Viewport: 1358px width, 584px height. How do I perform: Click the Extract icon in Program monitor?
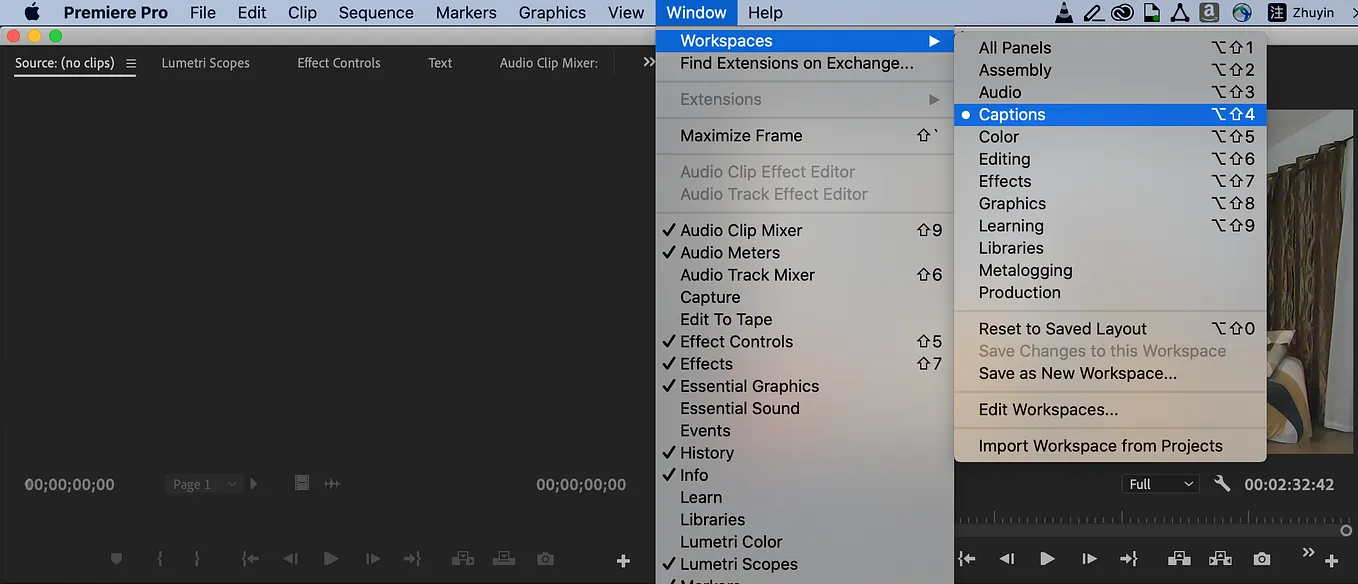(1221, 559)
